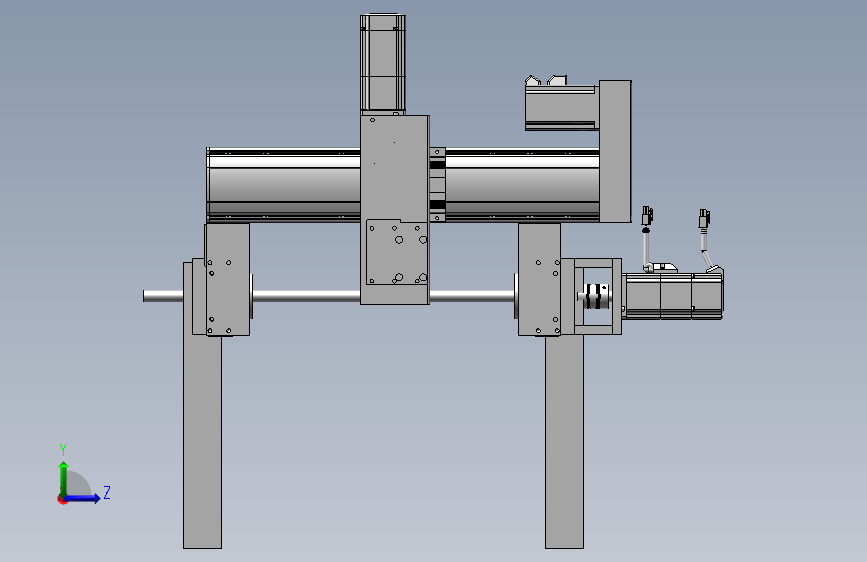
Task: Select the left support leg column
Action: click(x=202, y=440)
